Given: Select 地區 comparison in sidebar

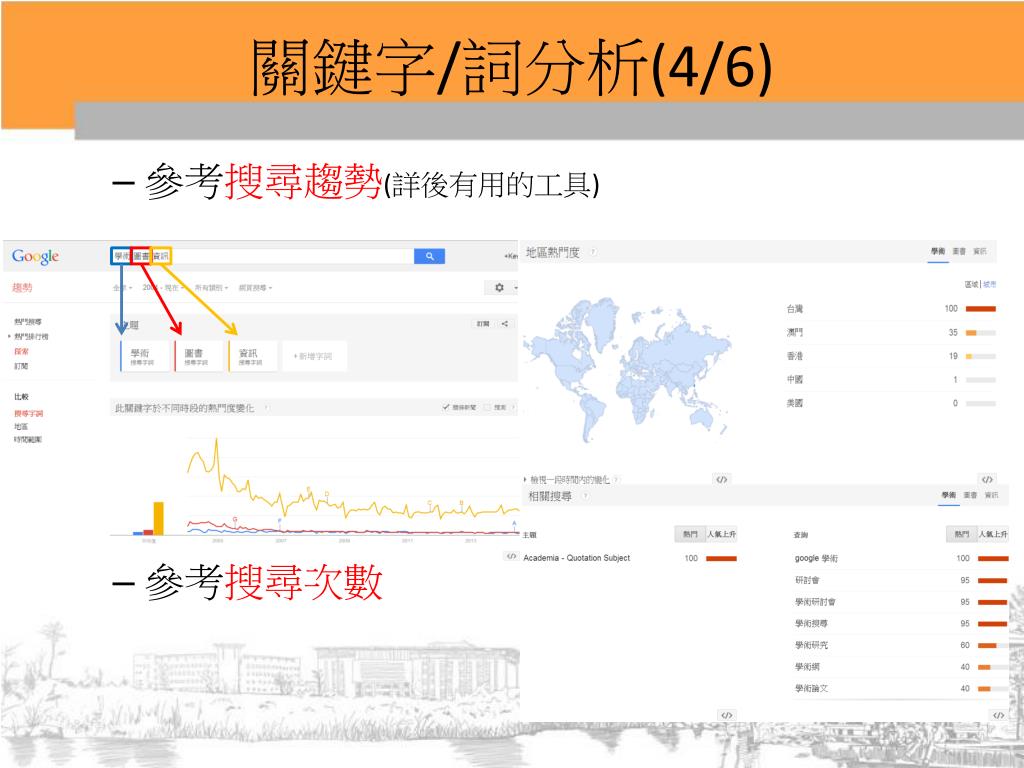Looking at the screenshot, I should 21,426.
